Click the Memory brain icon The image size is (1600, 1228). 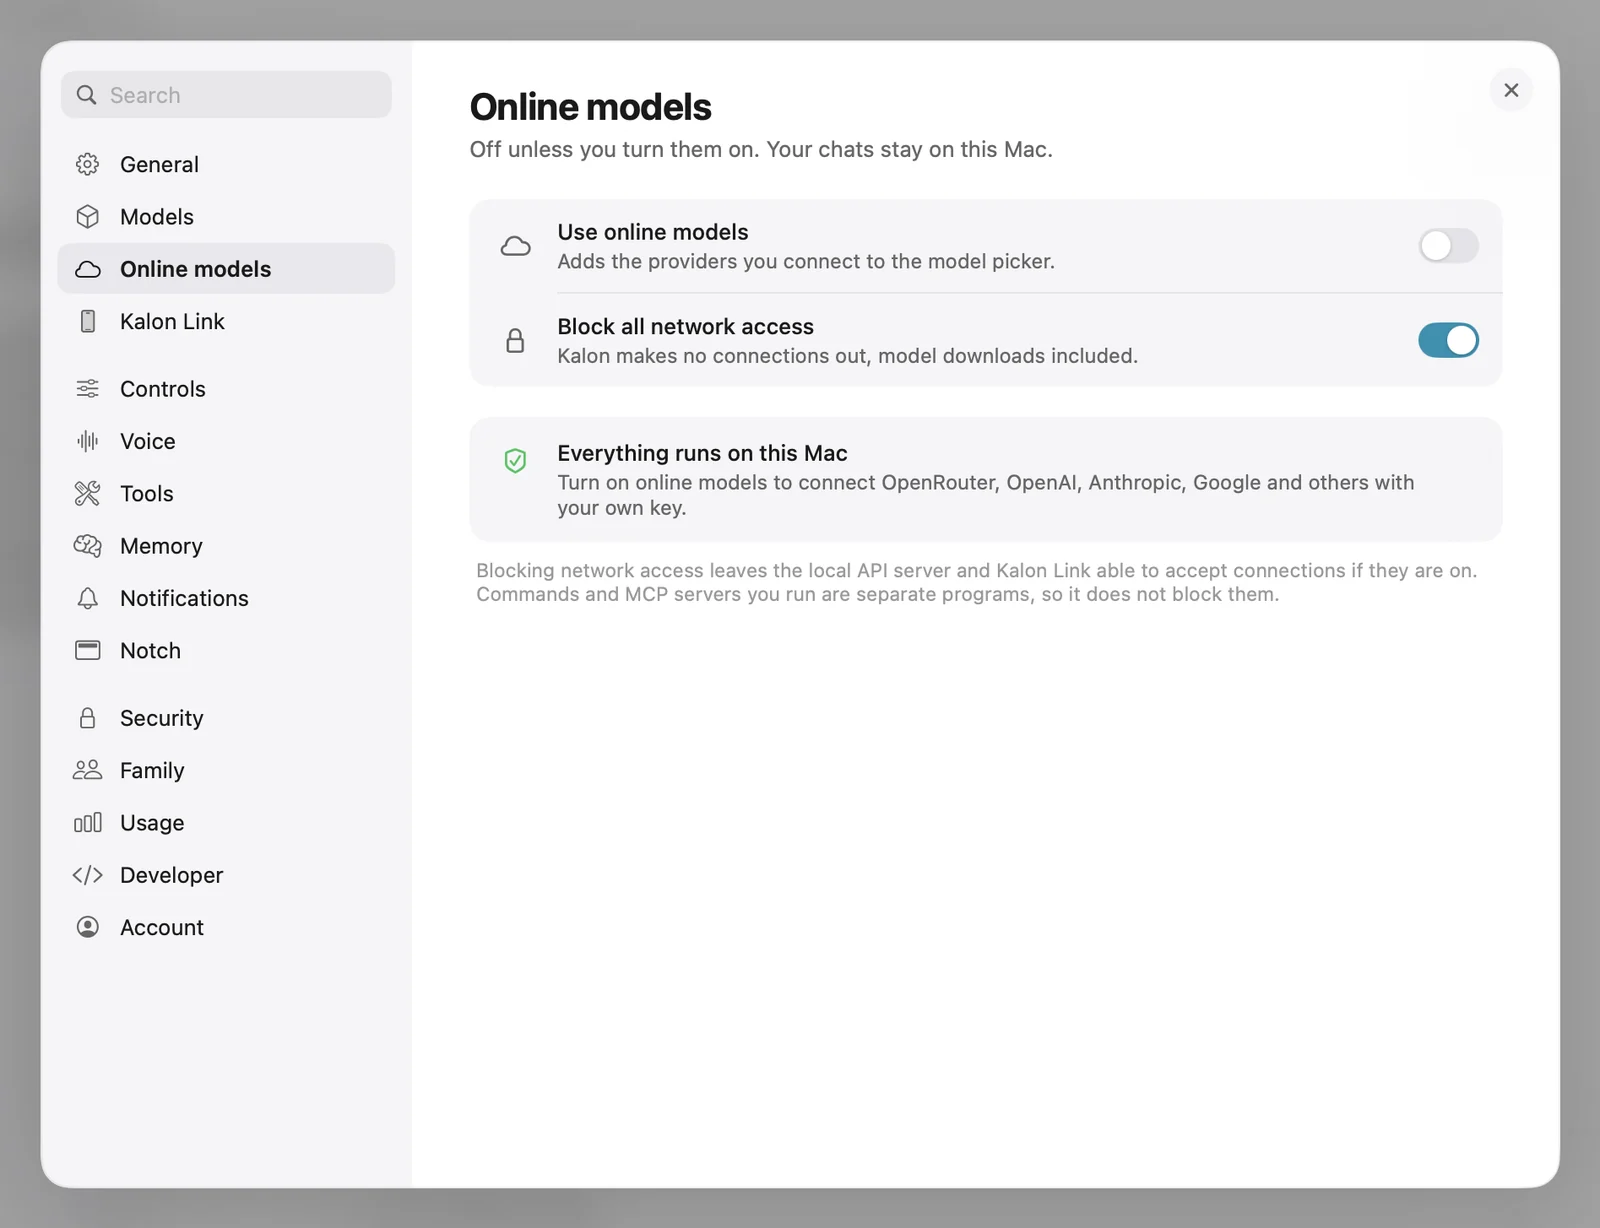[x=88, y=546]
